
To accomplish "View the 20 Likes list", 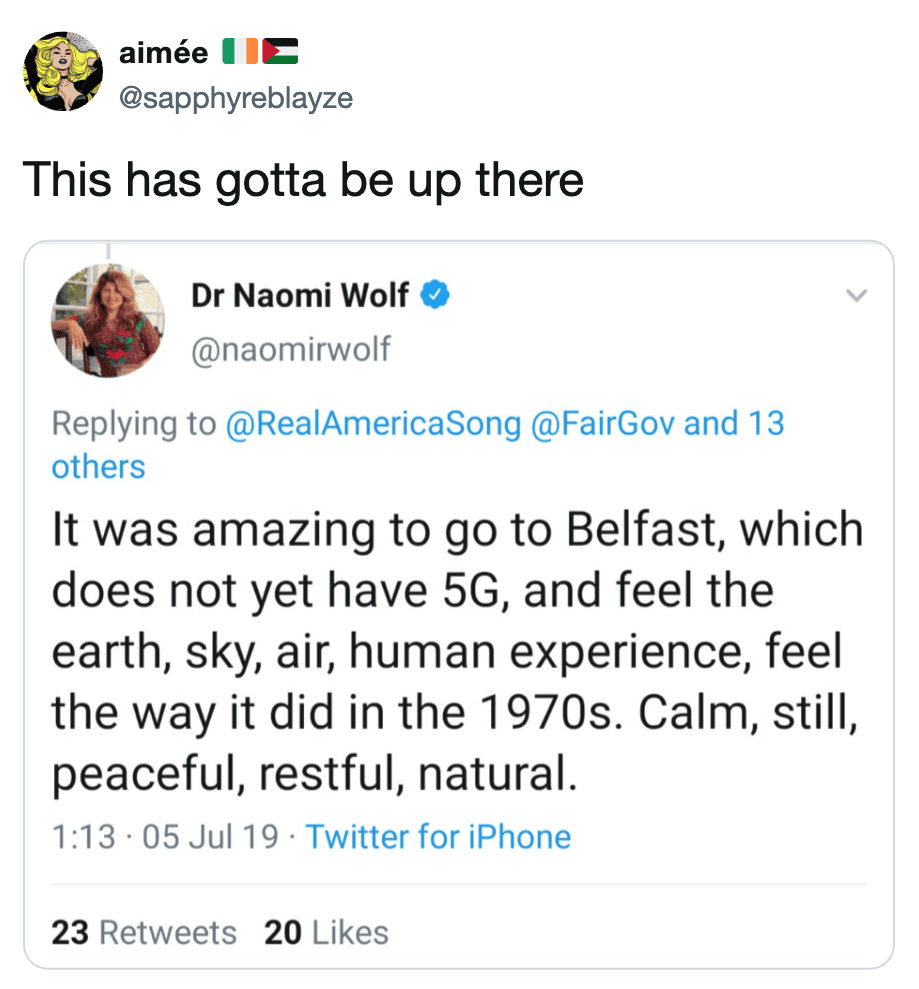I will (x=326, y=932).
